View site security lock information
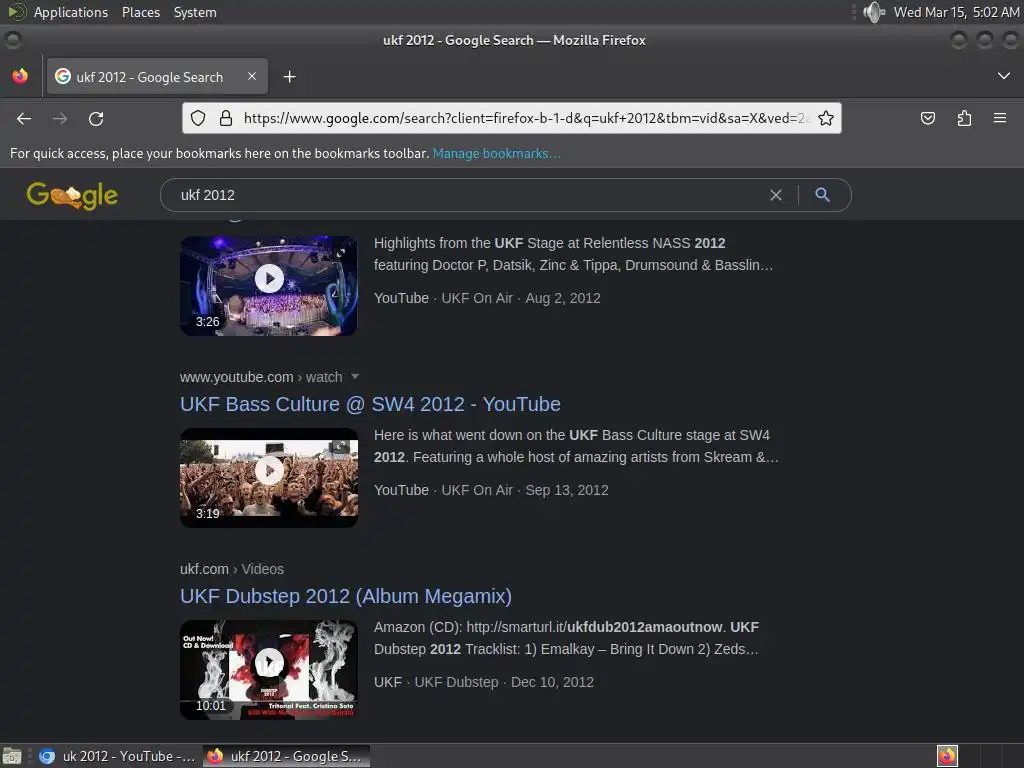The image size is (1024, 768). tap(226, 118)
